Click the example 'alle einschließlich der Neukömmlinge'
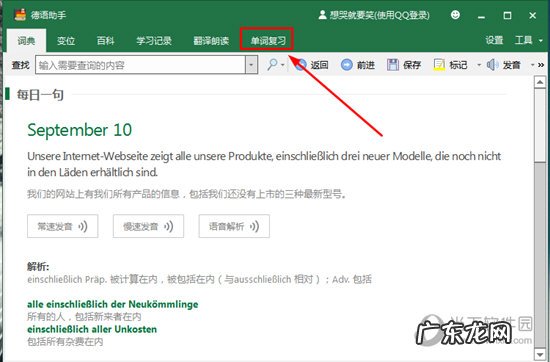This screenshot has height=362, width=550. point(113,304)
